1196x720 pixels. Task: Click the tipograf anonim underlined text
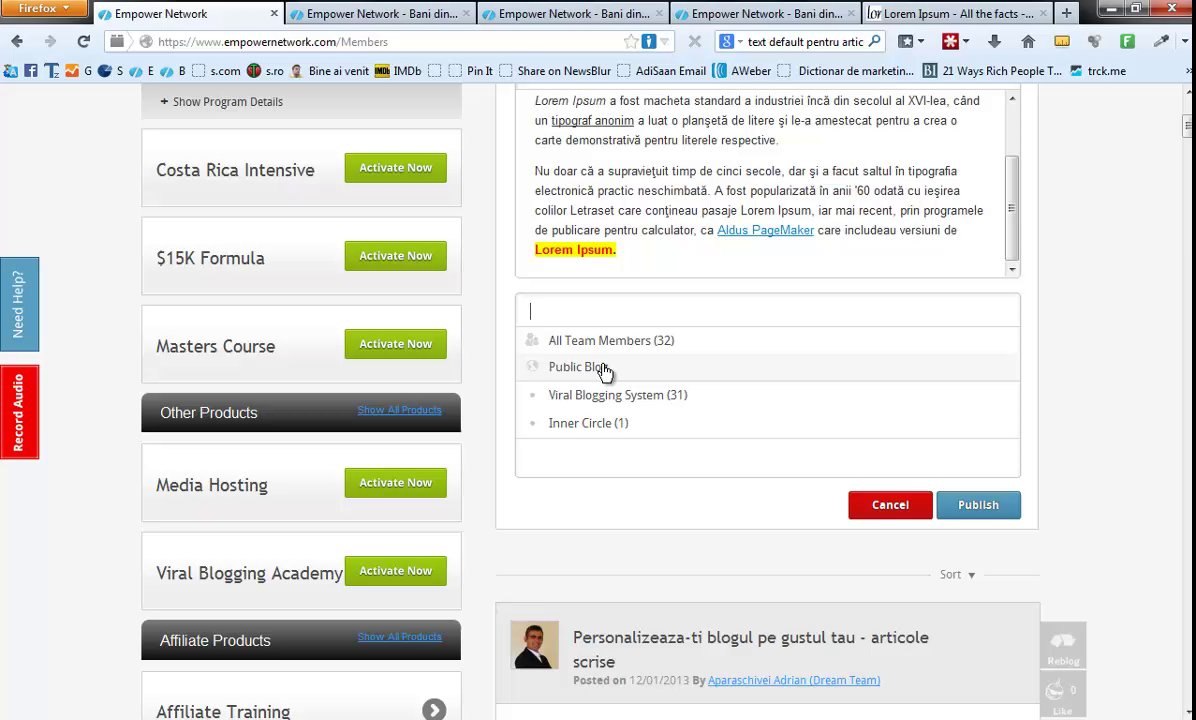pos(593,121)
